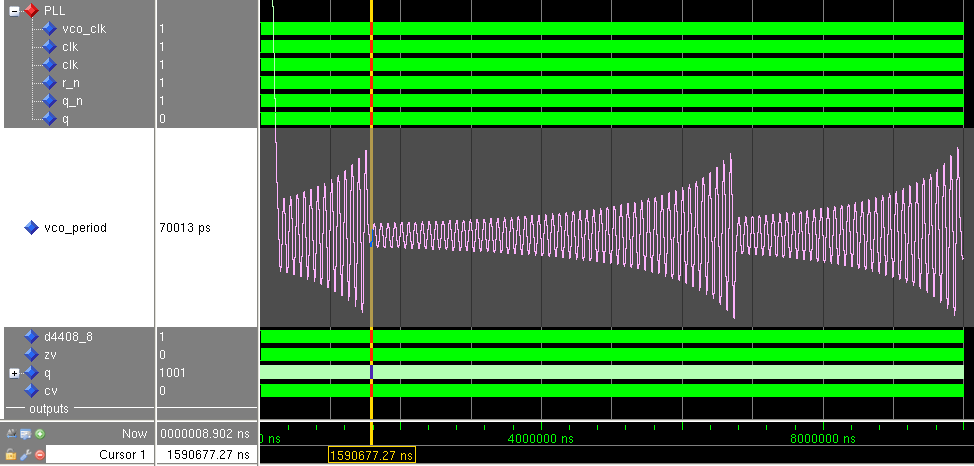Click the cv signal diamond icon
The height and width of the screenshot is (466, 974).
point(31,391)
